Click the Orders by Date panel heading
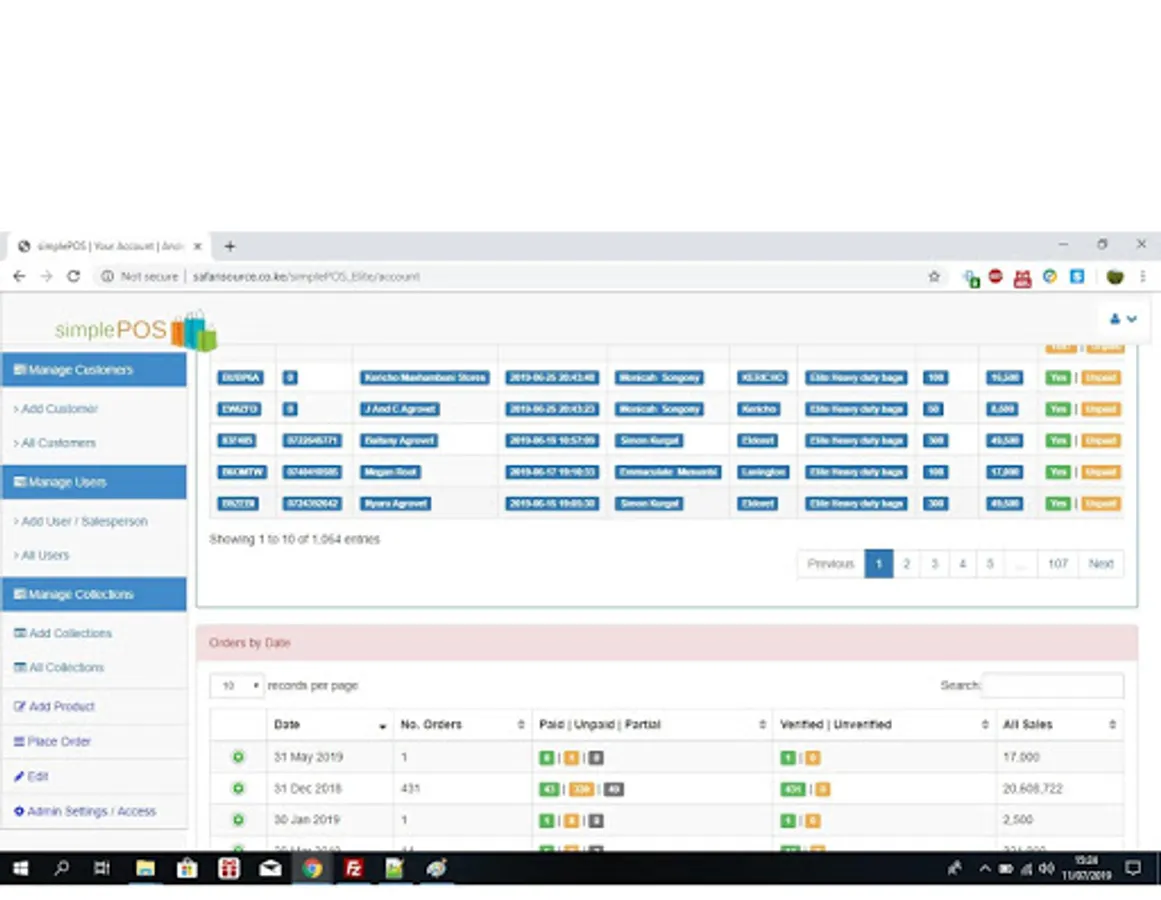Screen dimensions: 1161x900 coord(666,642)
